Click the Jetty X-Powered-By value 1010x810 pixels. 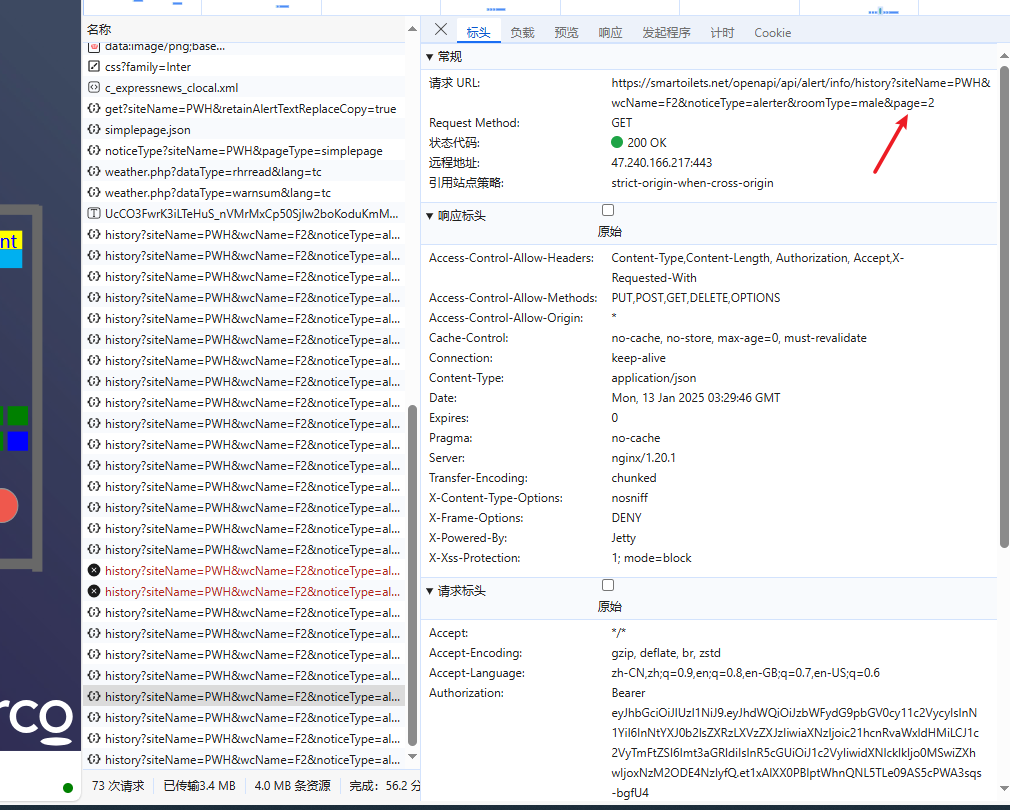(x=624, y=538)
